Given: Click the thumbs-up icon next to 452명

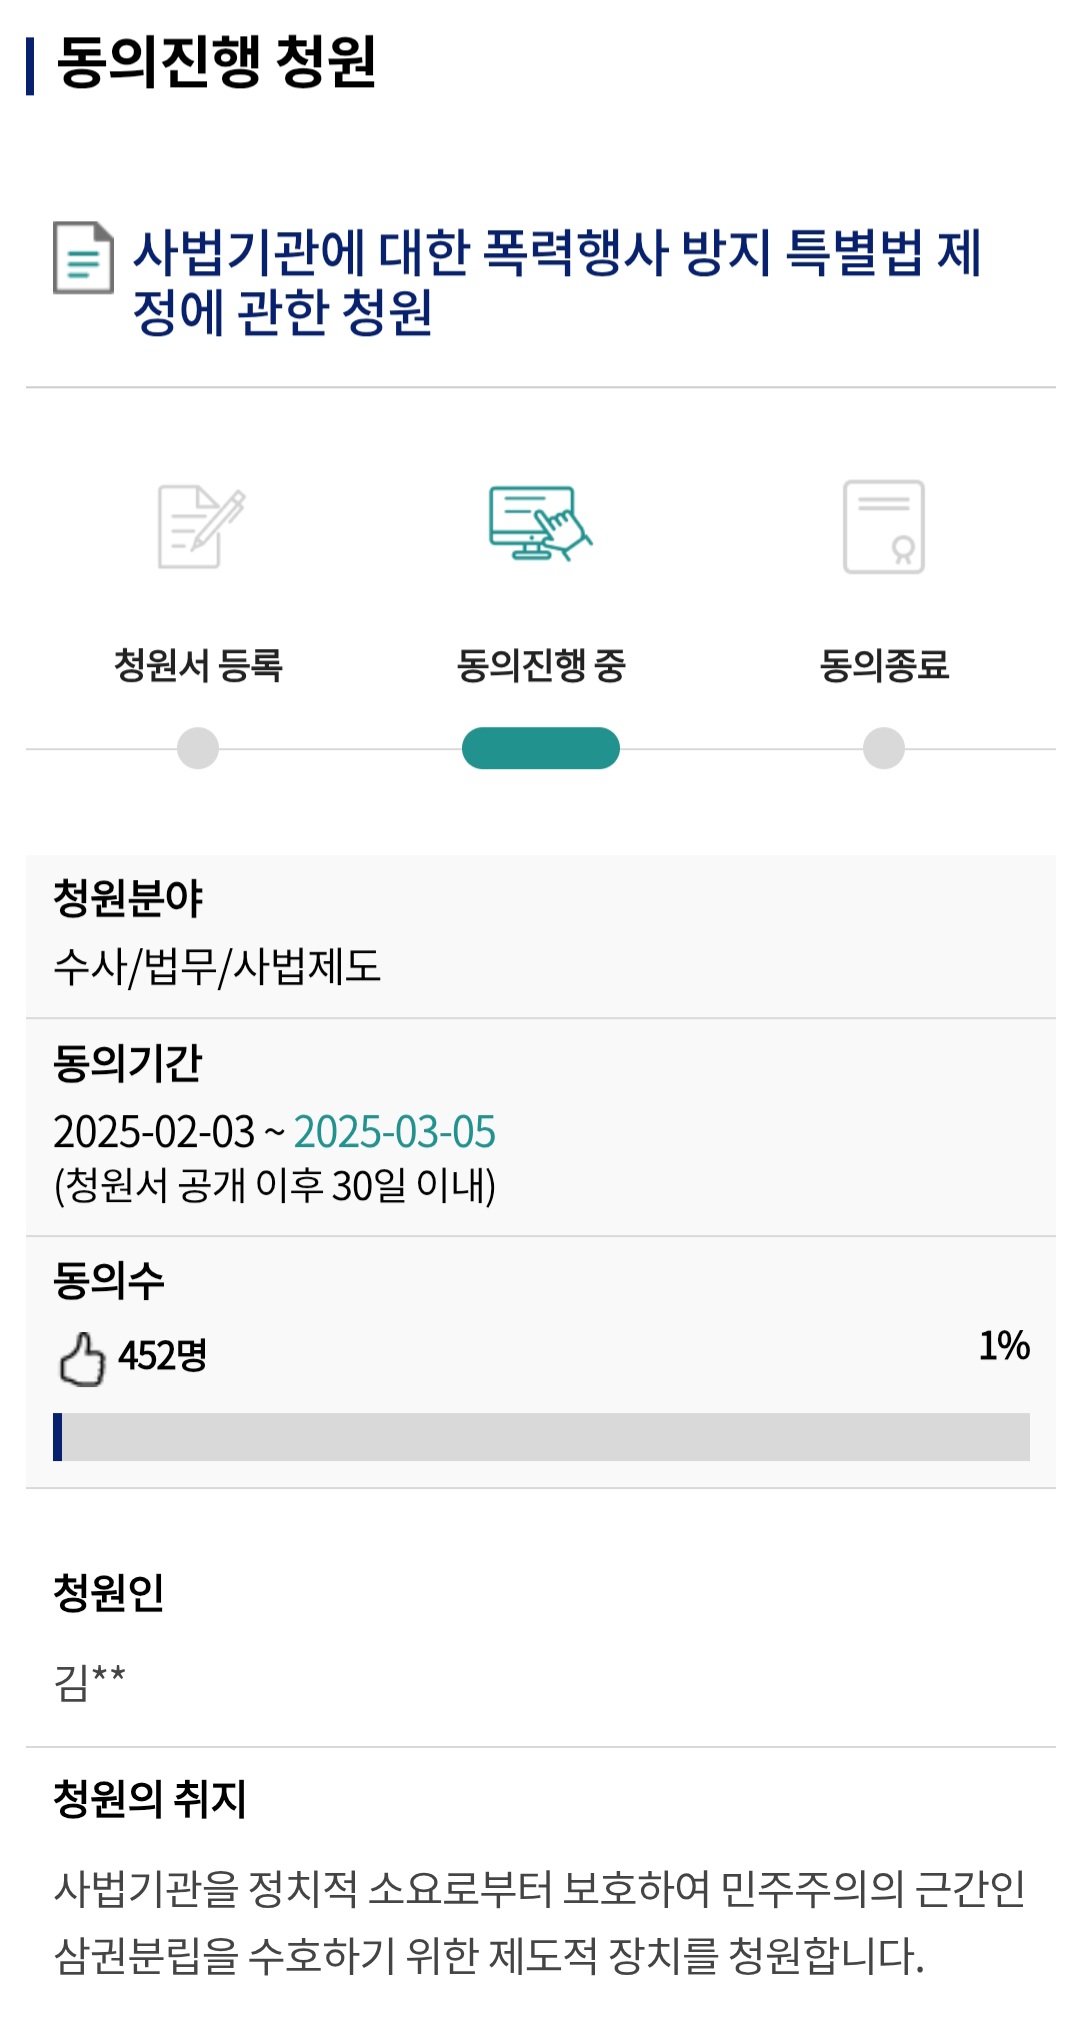Looking at the screenshot, I should point(82,1359).
